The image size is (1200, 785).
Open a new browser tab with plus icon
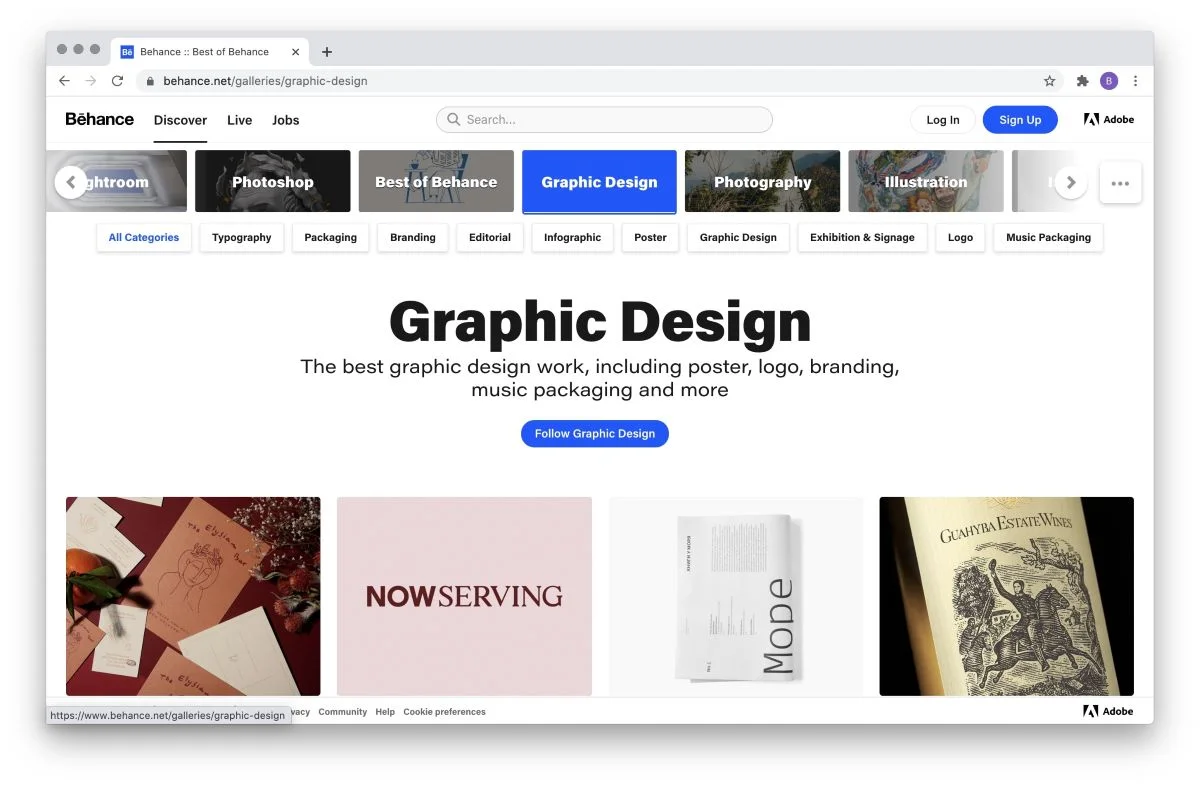326,52
